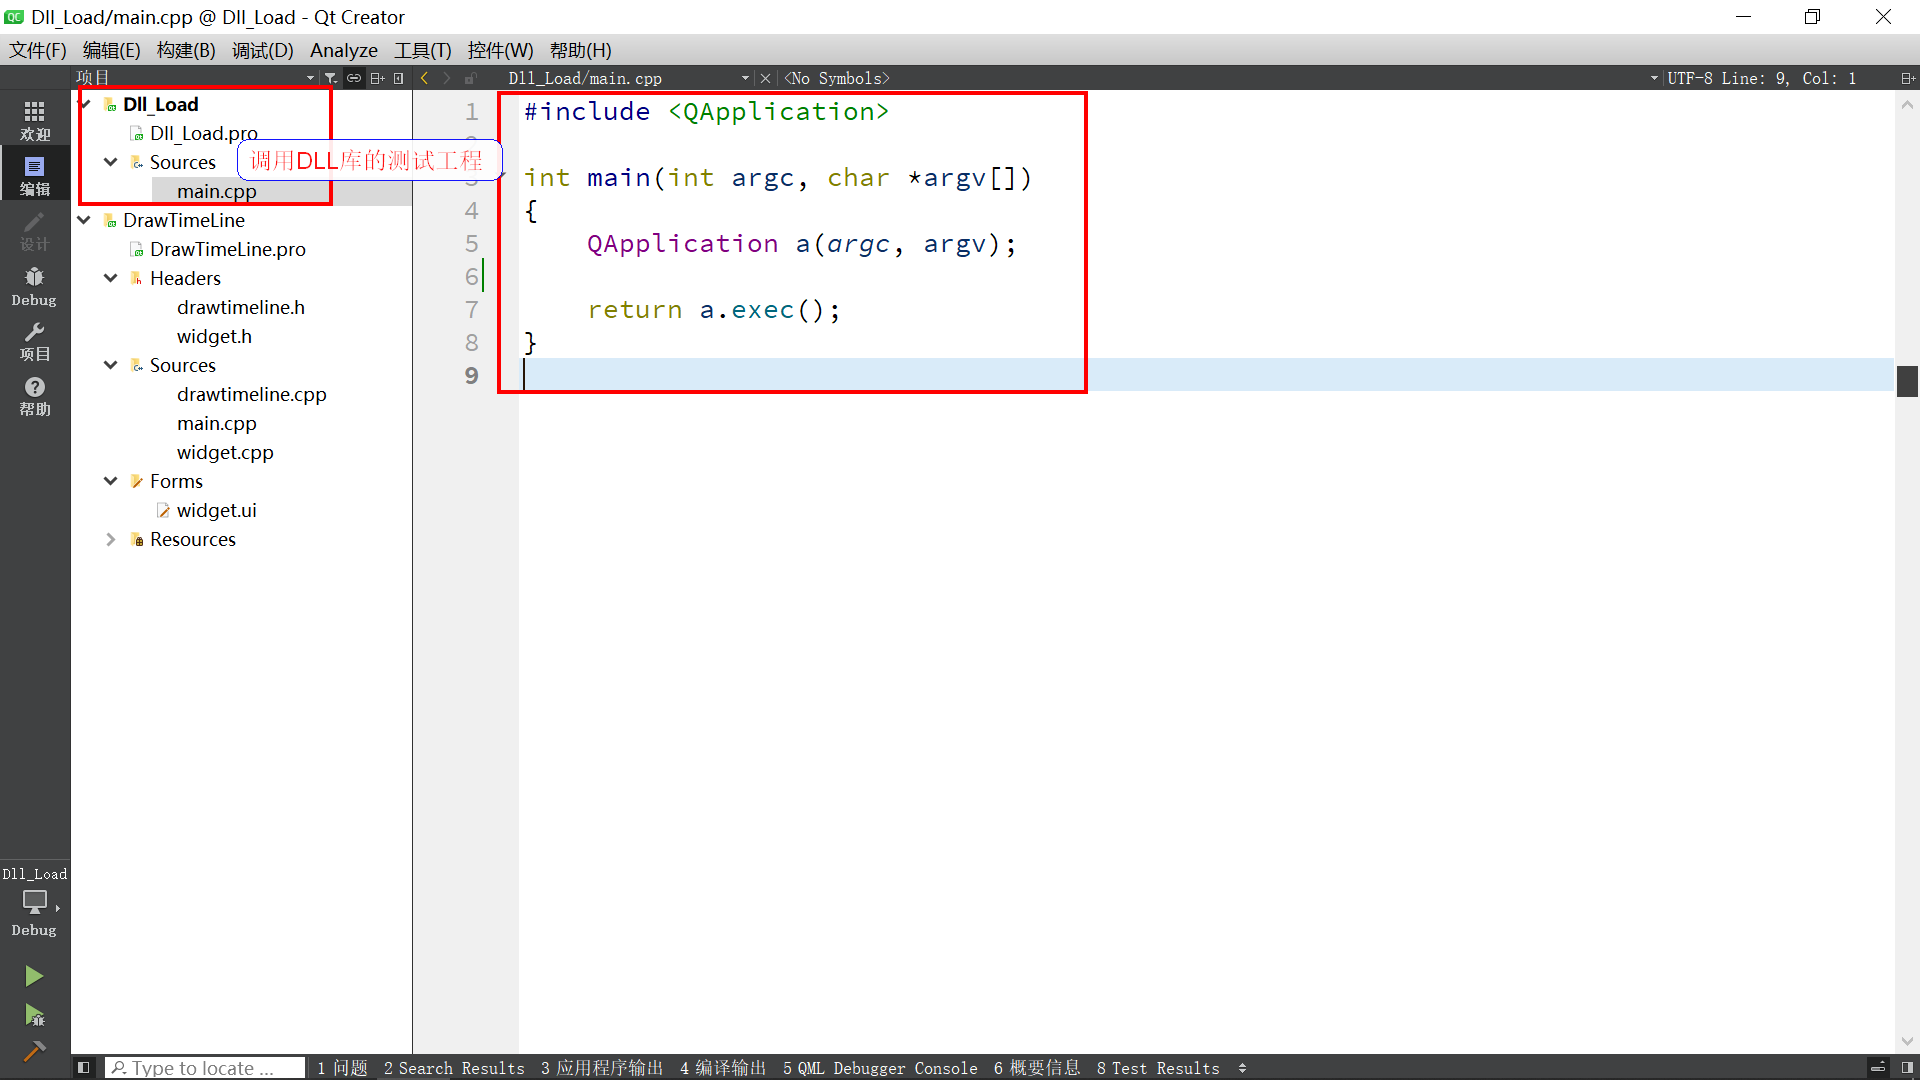Click the green Run button

34,975
